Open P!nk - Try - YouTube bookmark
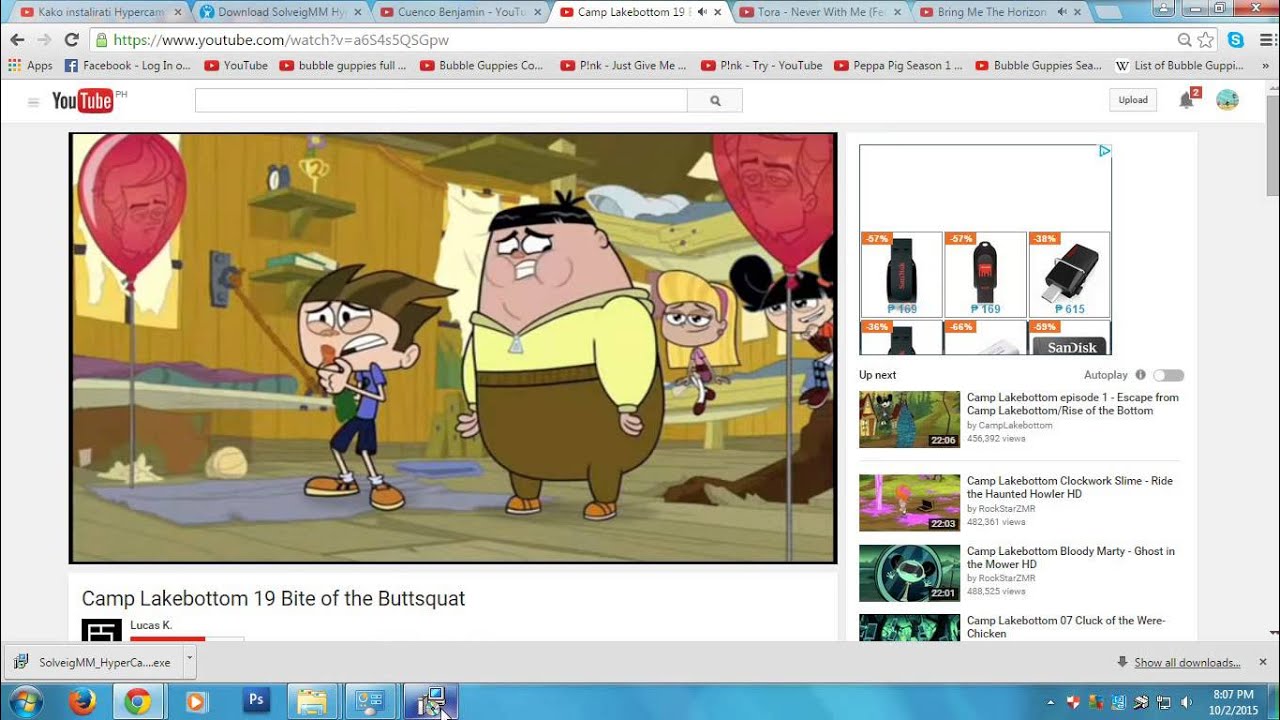The width and height of the screenshot is (1280, 720). pos(762,65)
